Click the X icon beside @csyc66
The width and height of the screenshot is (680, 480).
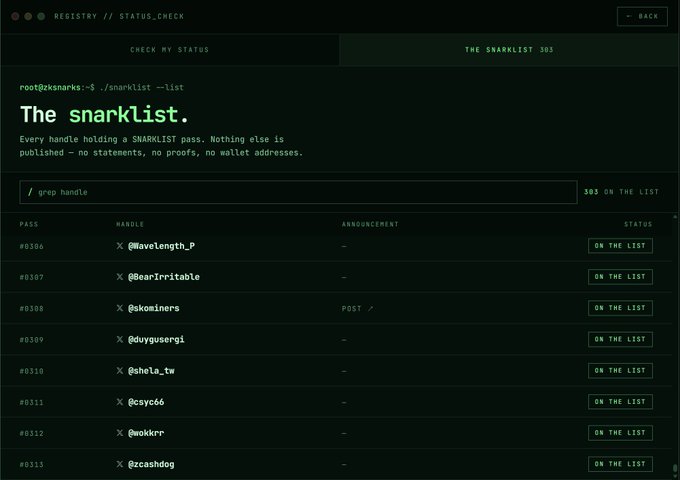[x=120, y=402]
